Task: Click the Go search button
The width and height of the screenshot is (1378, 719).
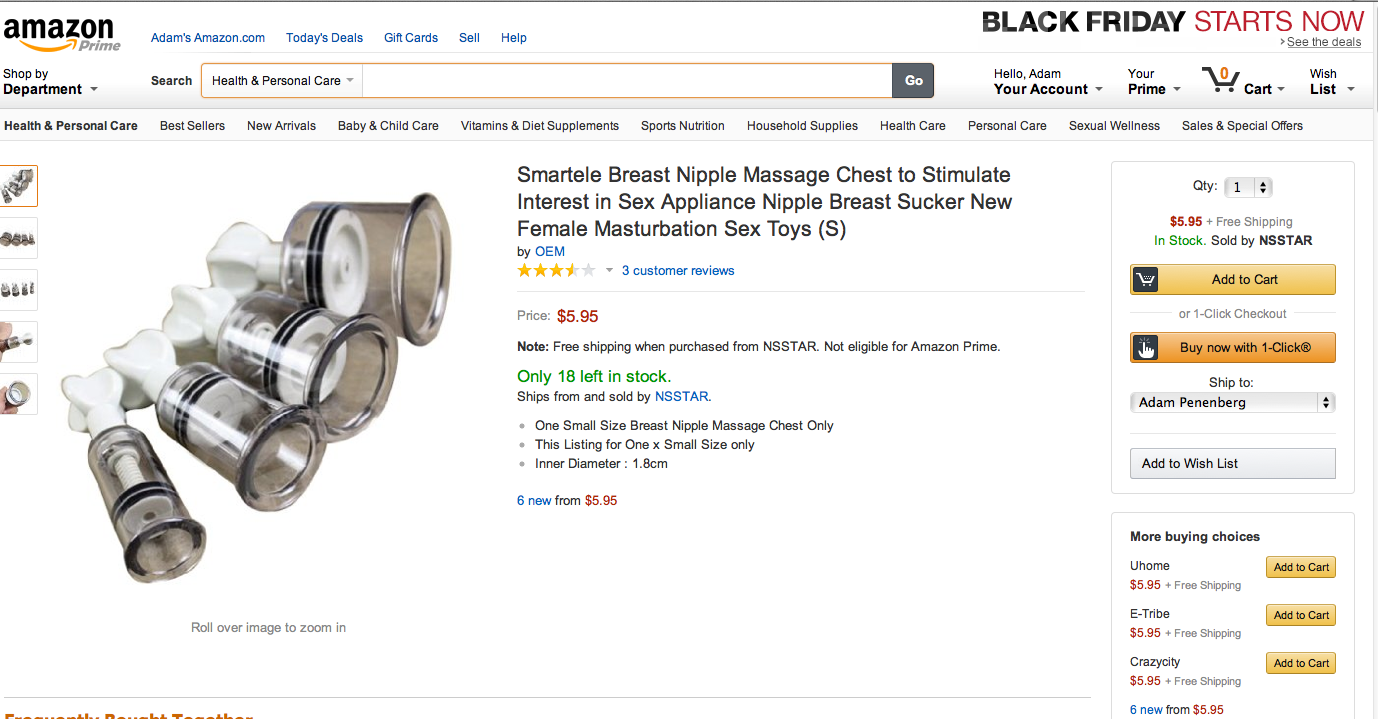Action: [x=913, y=81]
